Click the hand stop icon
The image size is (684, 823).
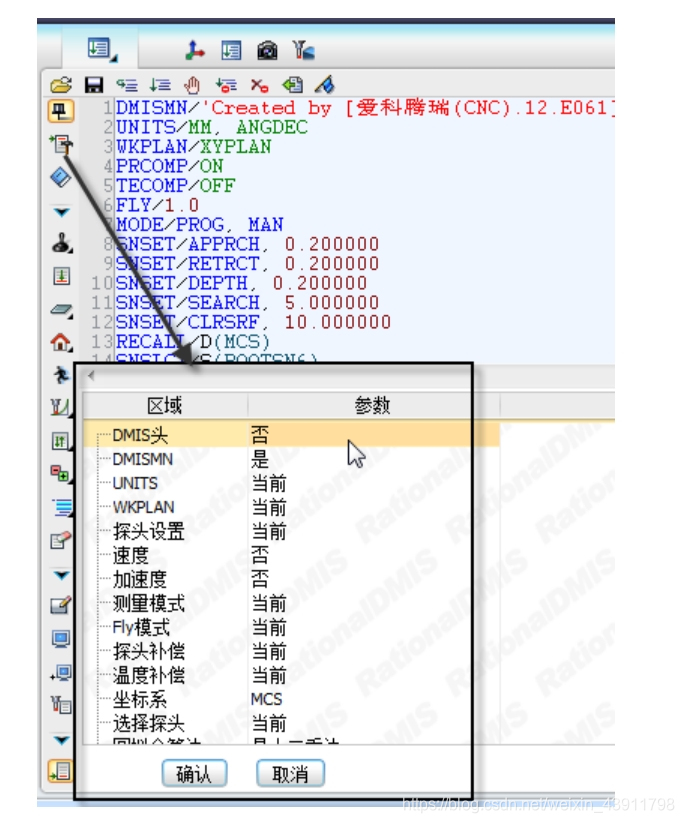[192, 85]
